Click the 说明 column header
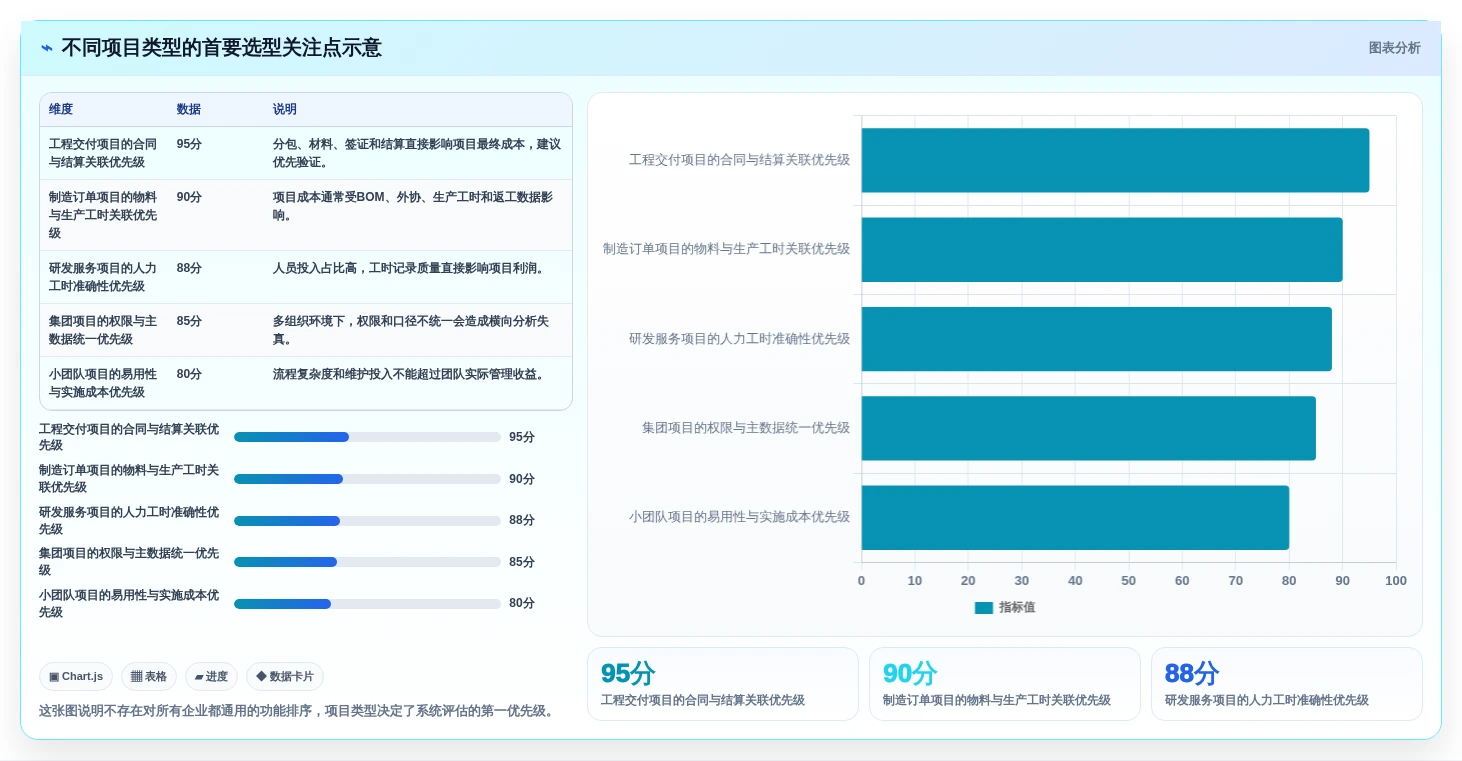 [285, 110]
